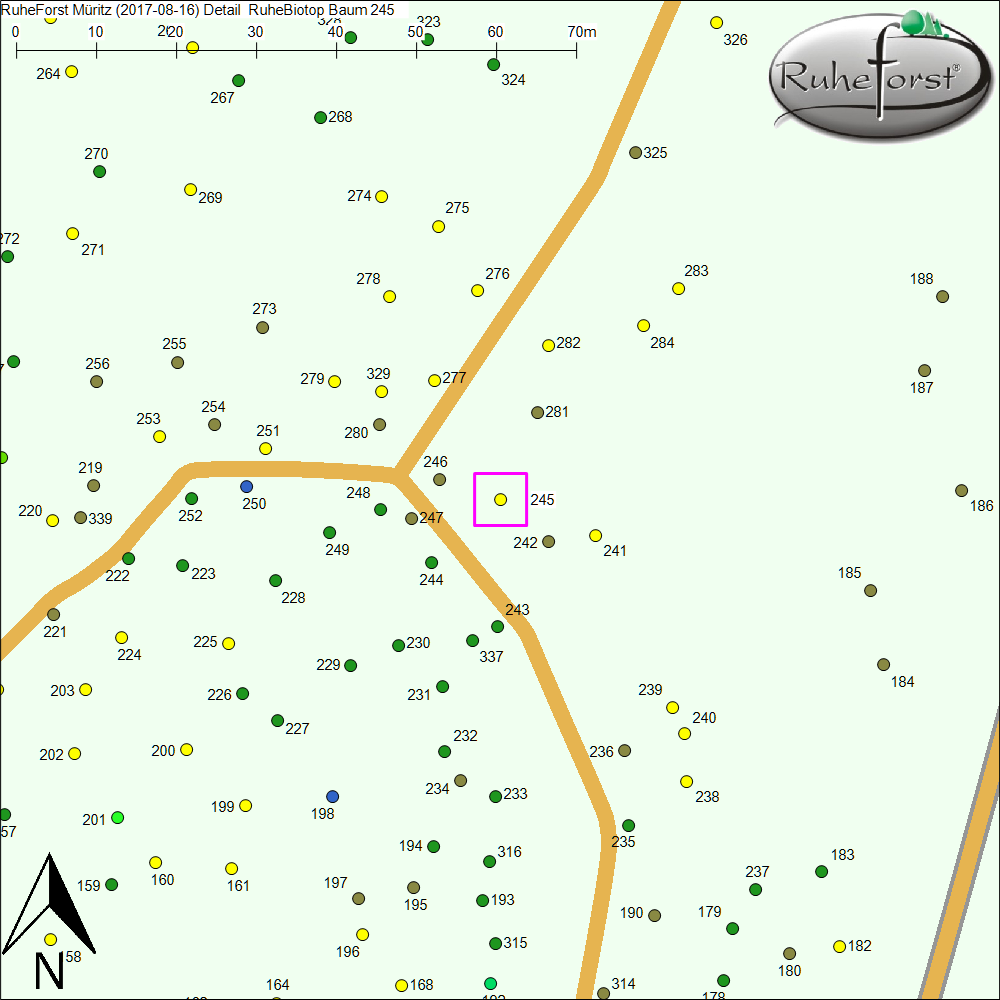Click bright green tree marker 201
Viewport: 1000px width, 1000px height.
coord(118,818)
